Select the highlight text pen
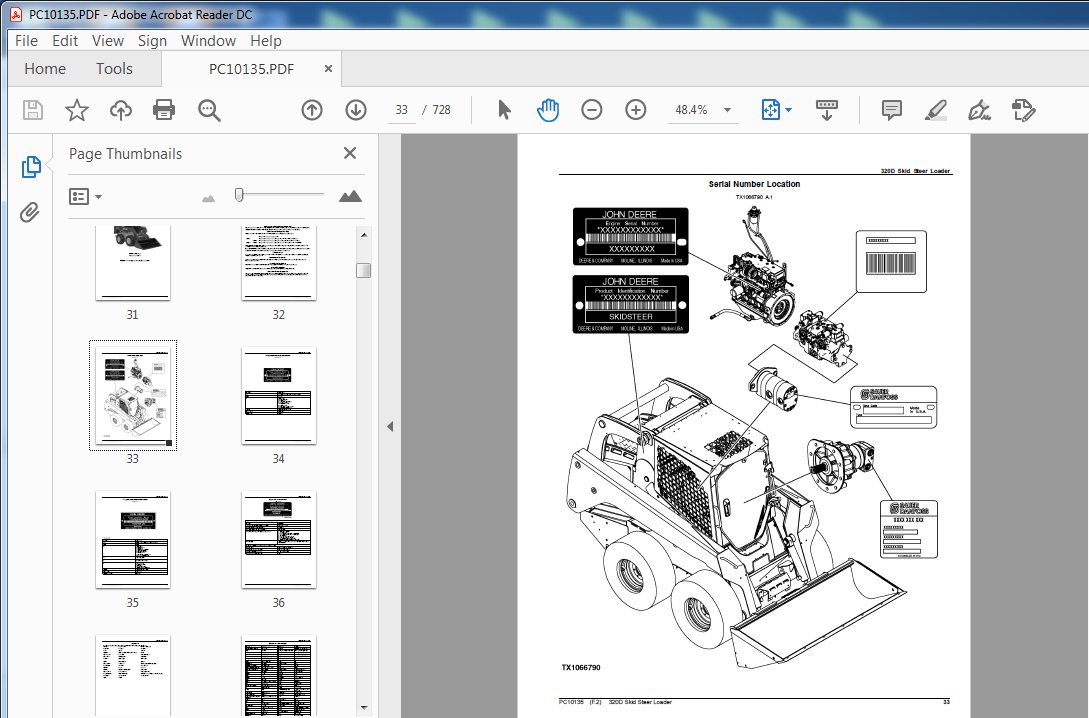 pos(936,110)
